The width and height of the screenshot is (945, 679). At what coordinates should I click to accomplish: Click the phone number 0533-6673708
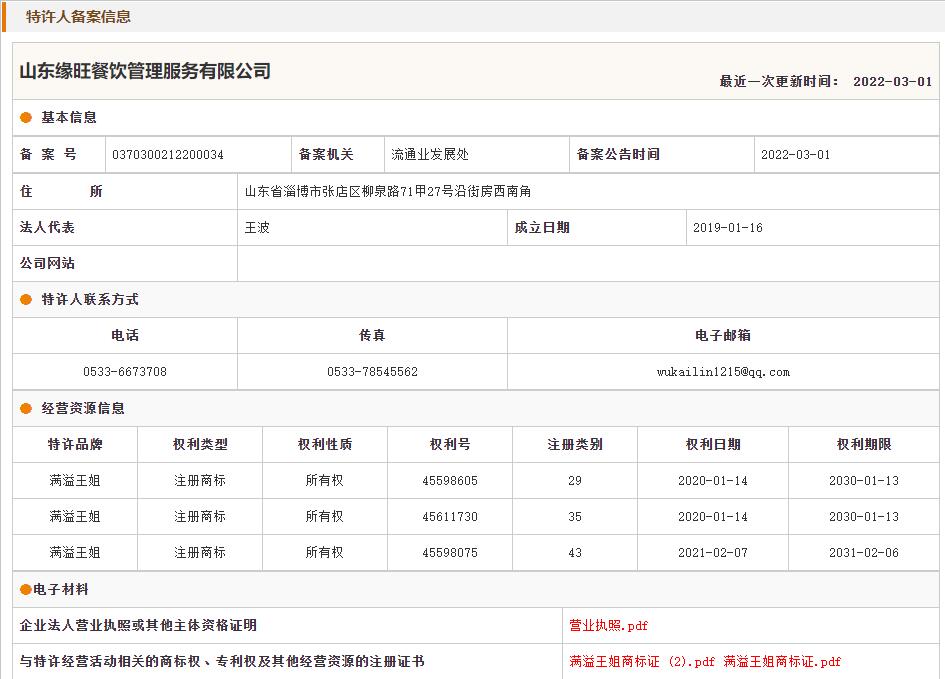pos(125,372)
